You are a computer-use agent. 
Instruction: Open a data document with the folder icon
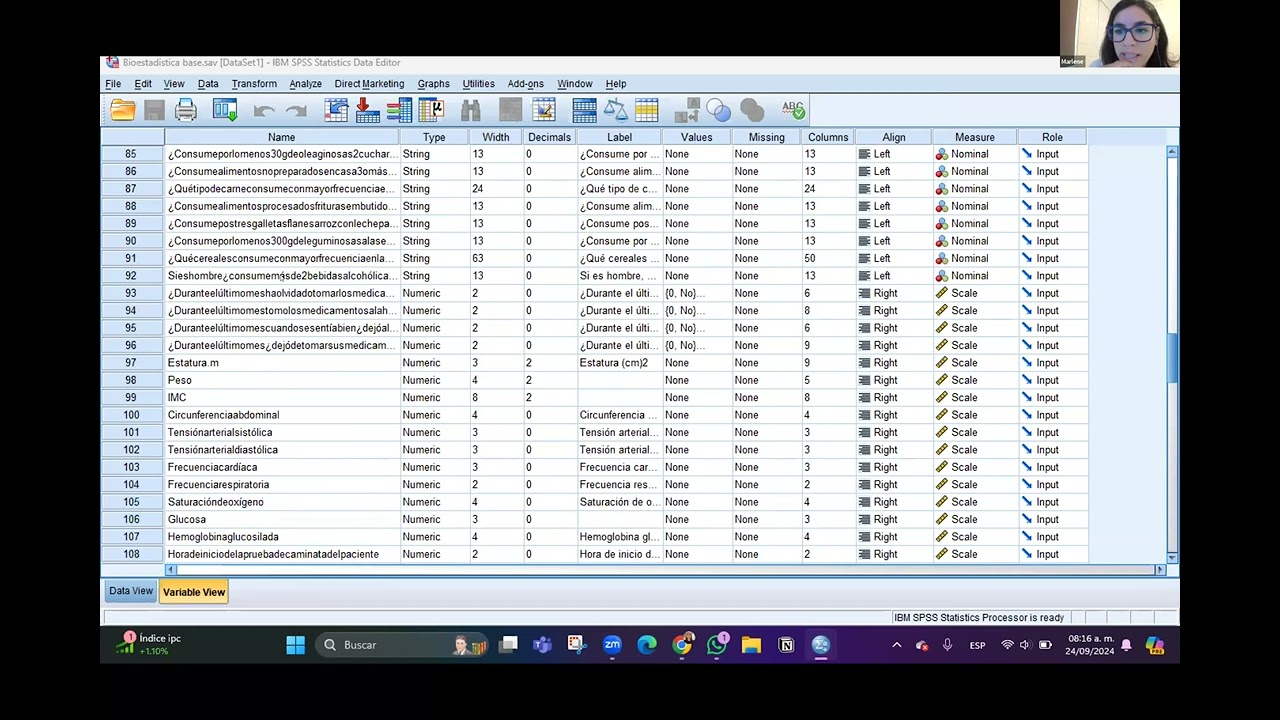coord(123,110)
